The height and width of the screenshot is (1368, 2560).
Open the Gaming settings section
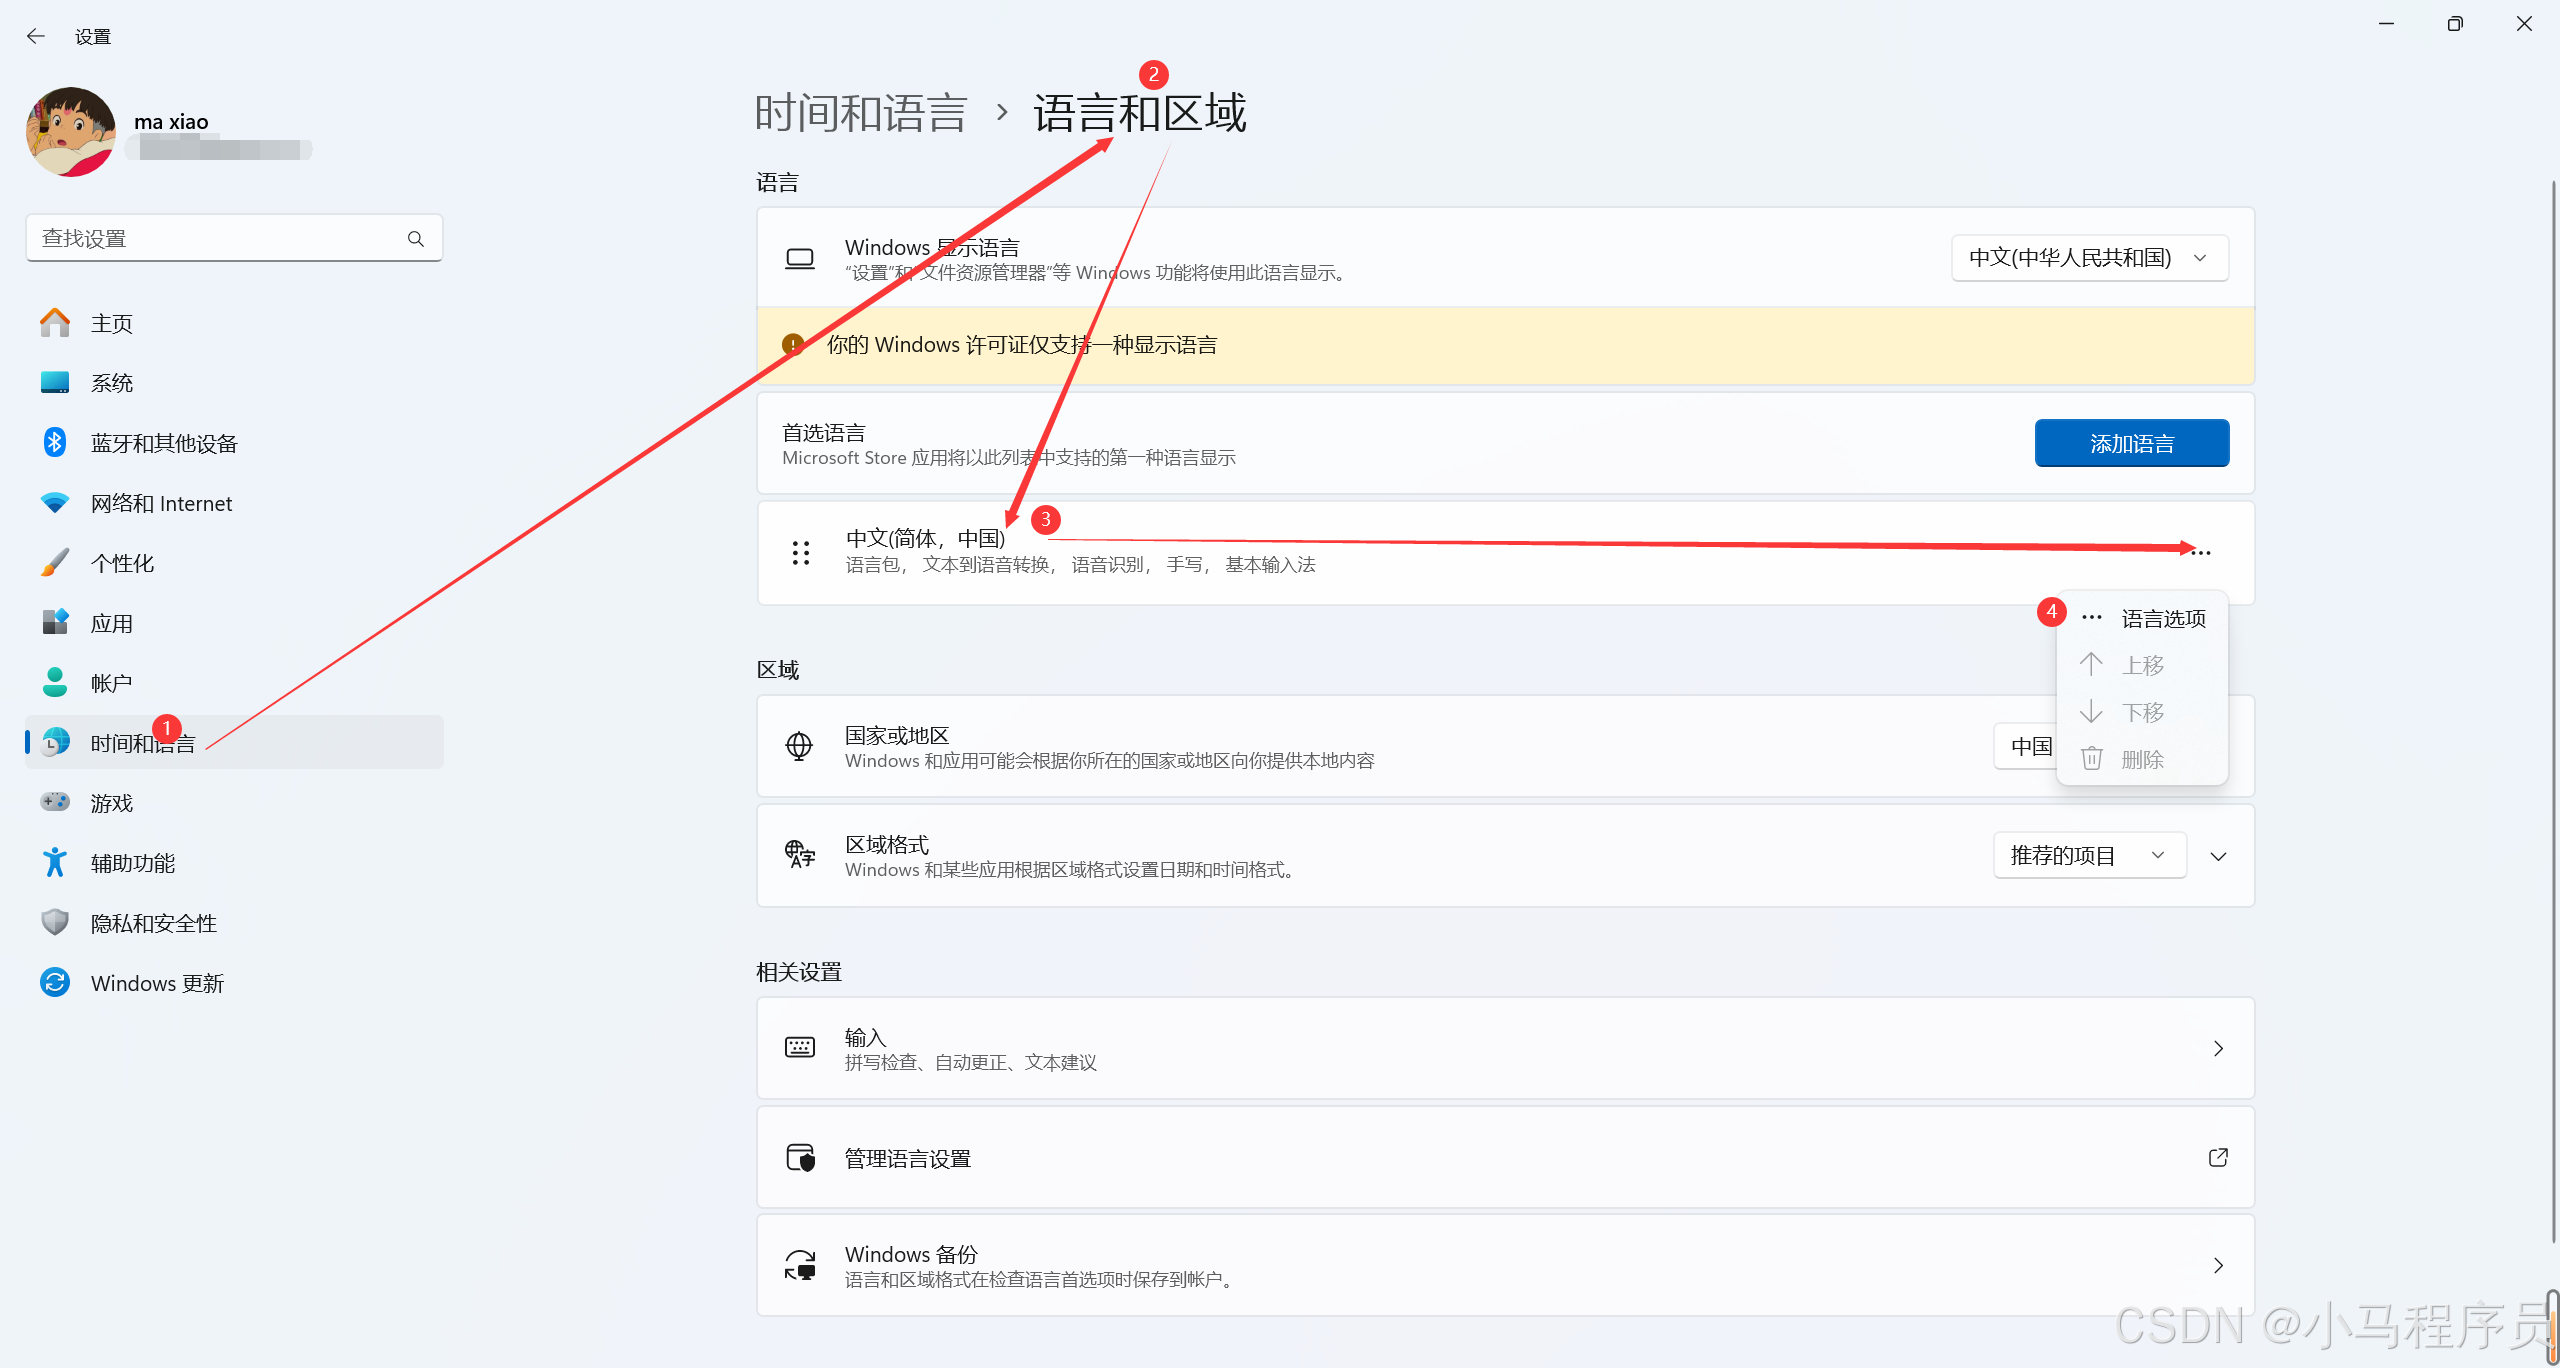point(111,803)
